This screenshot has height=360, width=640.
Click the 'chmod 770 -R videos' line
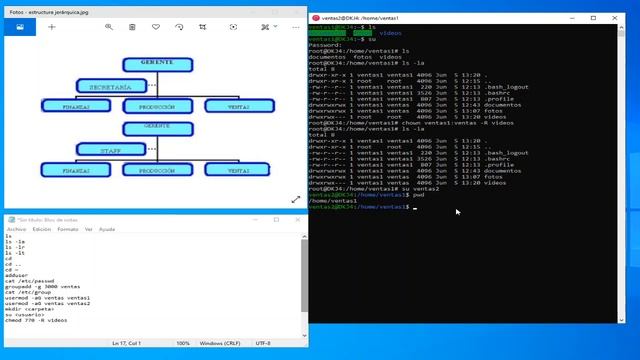pos(36,320)
